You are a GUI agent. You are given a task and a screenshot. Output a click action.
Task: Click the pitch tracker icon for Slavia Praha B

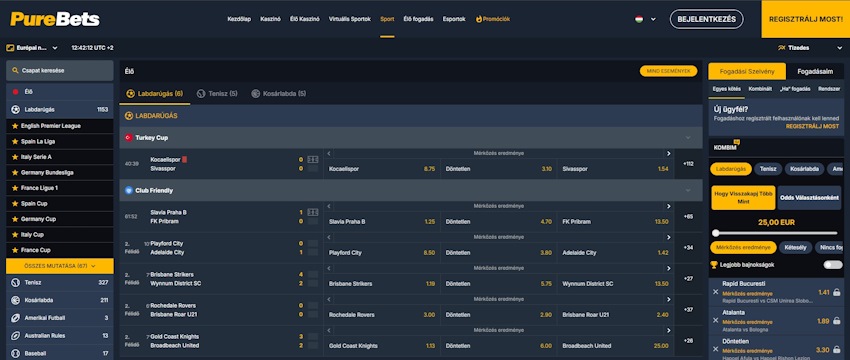313,213
